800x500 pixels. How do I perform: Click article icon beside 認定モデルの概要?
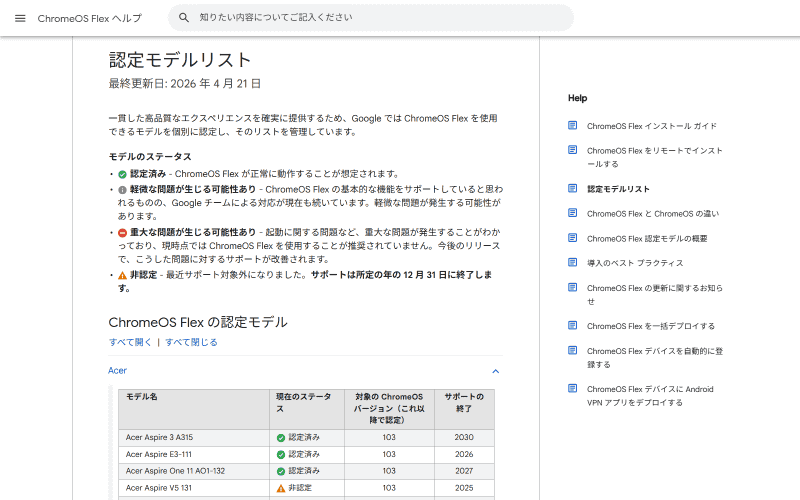[572, 238]
